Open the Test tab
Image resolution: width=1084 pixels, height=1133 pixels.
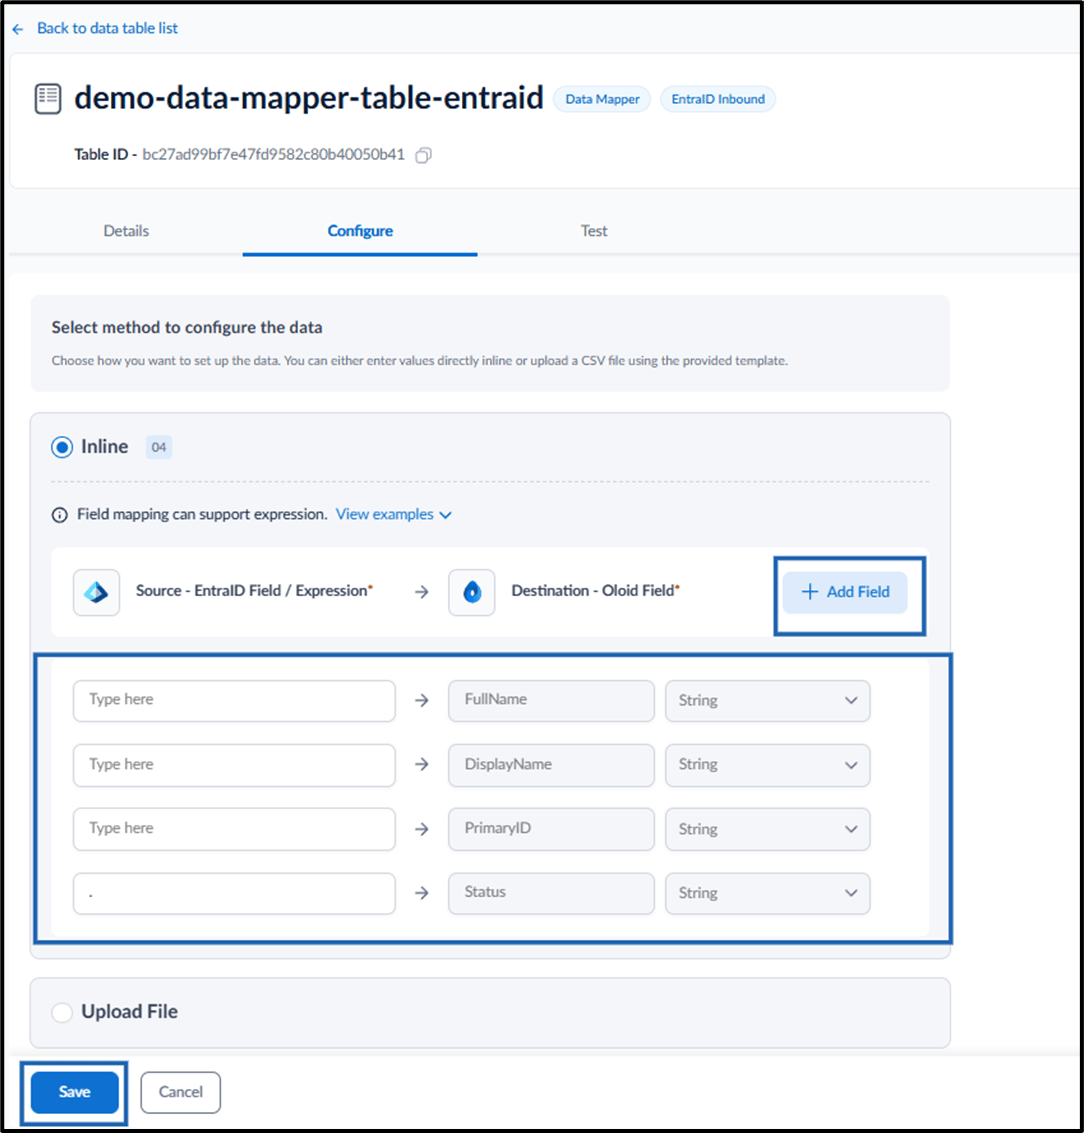[594, 231]
